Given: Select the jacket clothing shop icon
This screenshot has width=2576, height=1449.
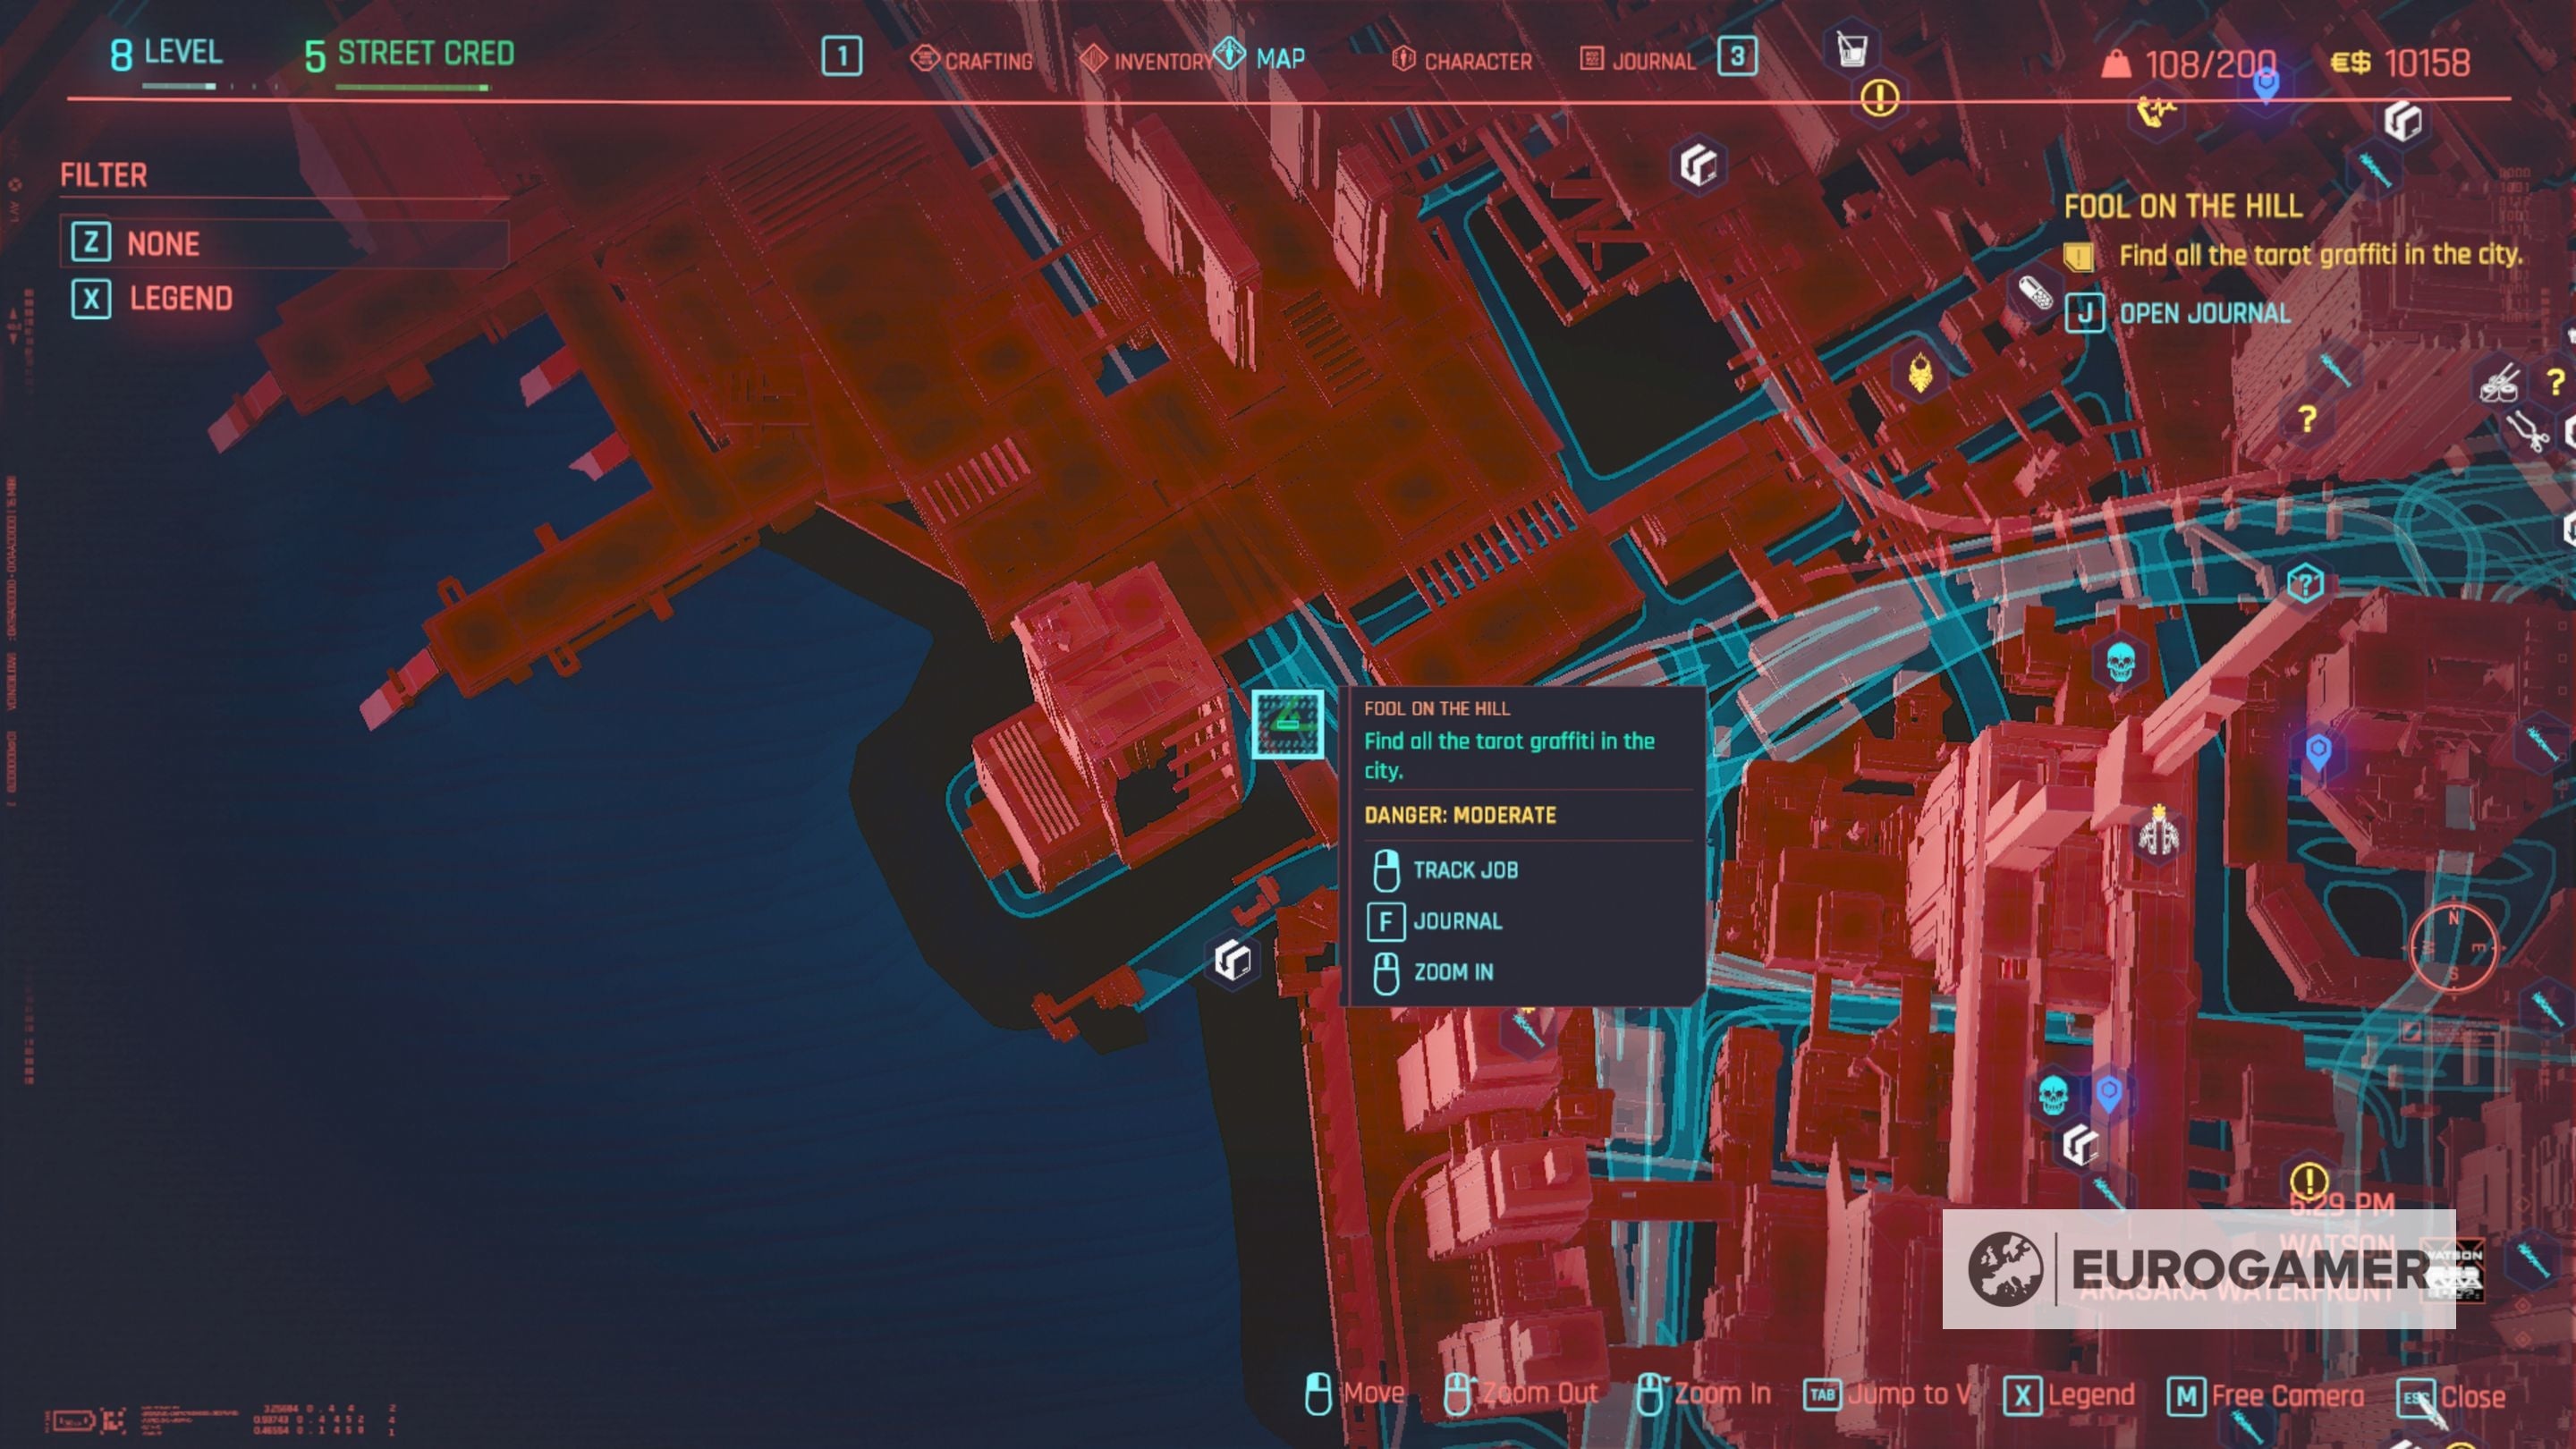Looking at the screenshot, I should coord(2158,831).
